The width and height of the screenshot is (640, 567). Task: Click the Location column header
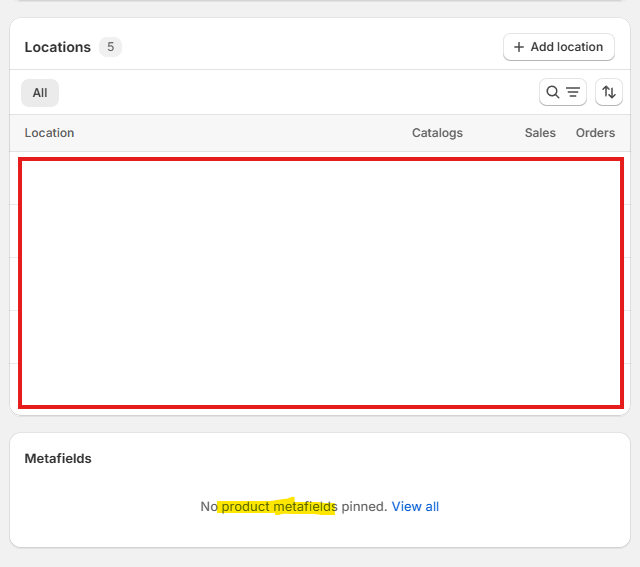[49, 133]
